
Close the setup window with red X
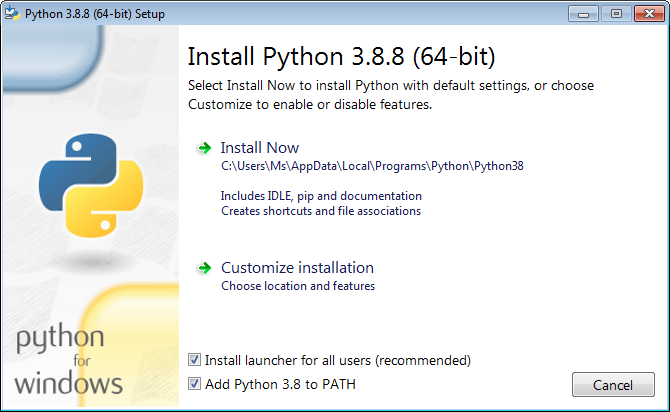click(x=649, y=14)
